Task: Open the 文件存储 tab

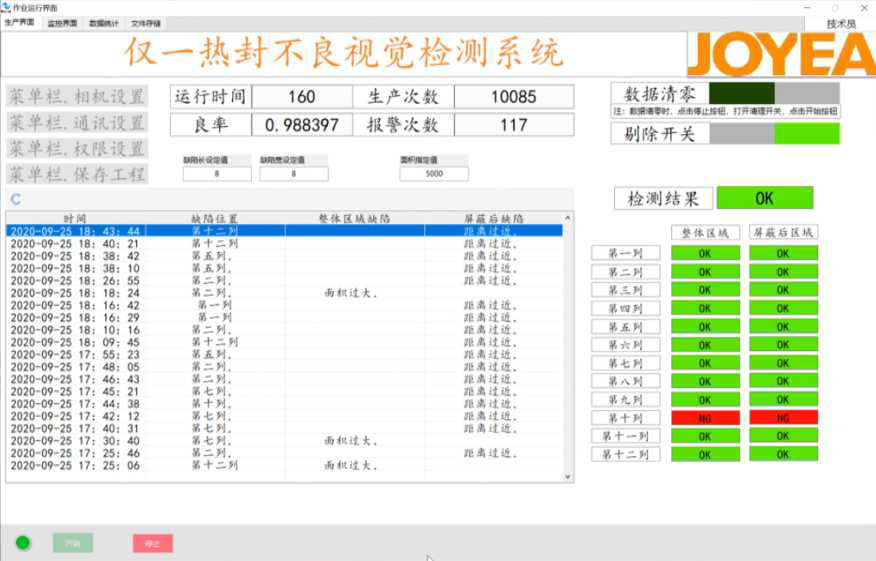Action: (x=146, y=23)
